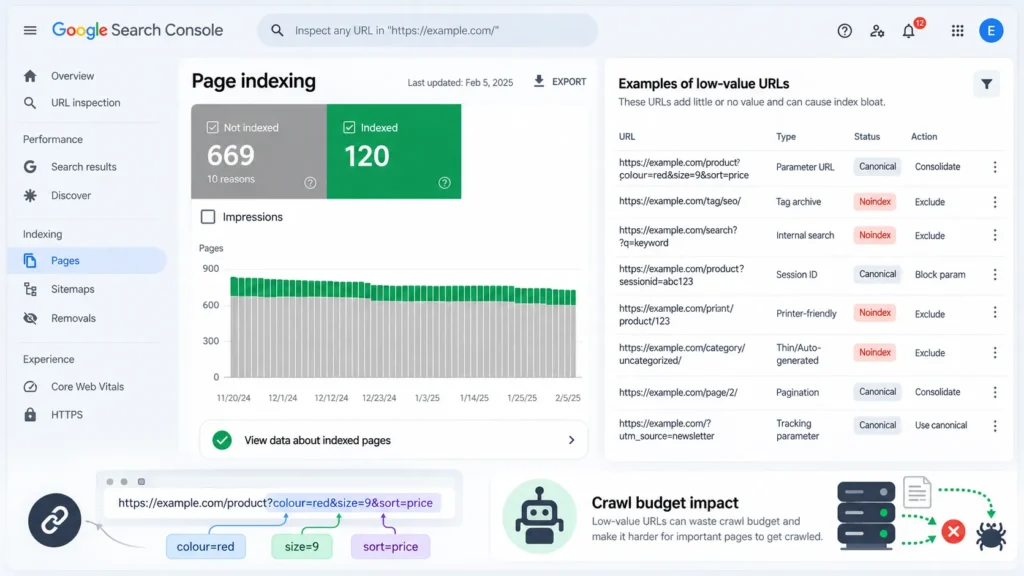Screen dimensions: 1024x576
Task: Open more options for tag/seo row
Action: 995,202
